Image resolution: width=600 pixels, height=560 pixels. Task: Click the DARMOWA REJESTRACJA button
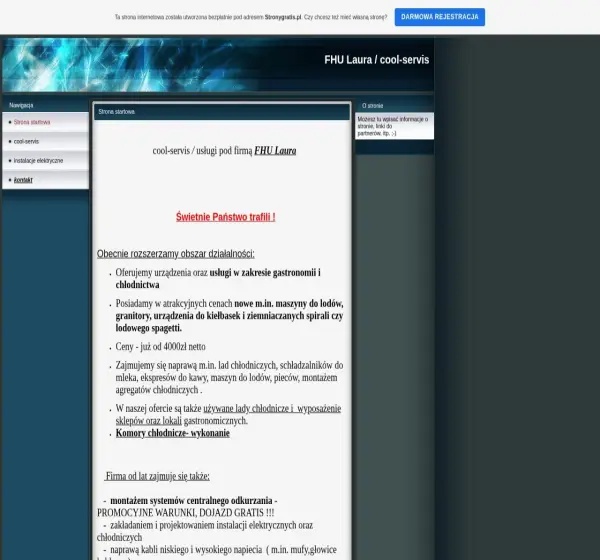440,17
